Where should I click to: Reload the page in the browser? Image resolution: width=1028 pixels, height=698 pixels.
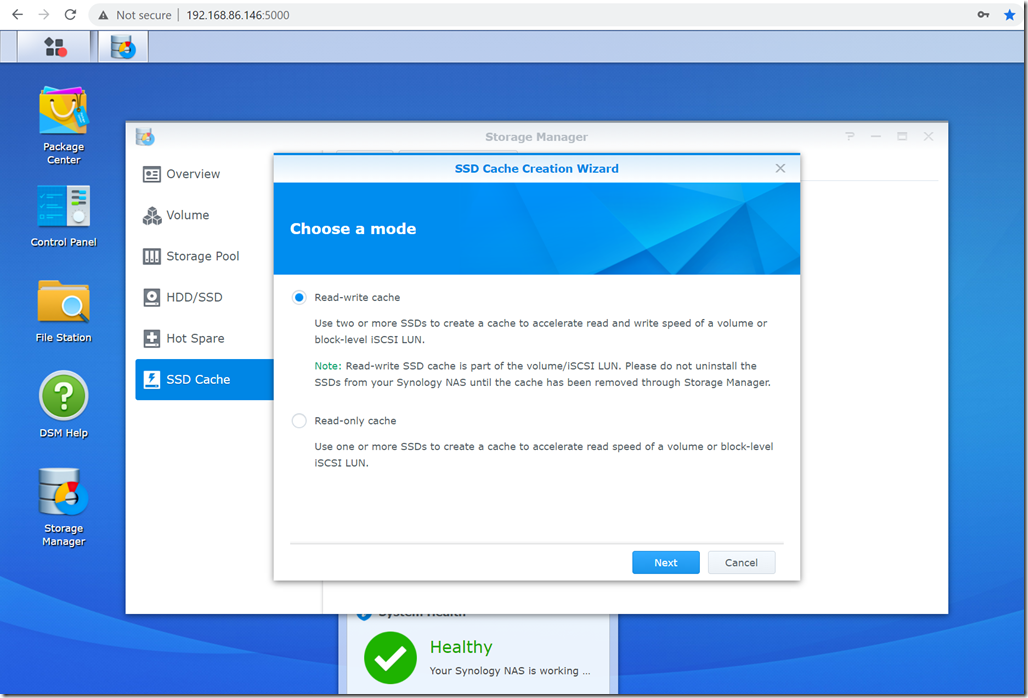[70, 14]
